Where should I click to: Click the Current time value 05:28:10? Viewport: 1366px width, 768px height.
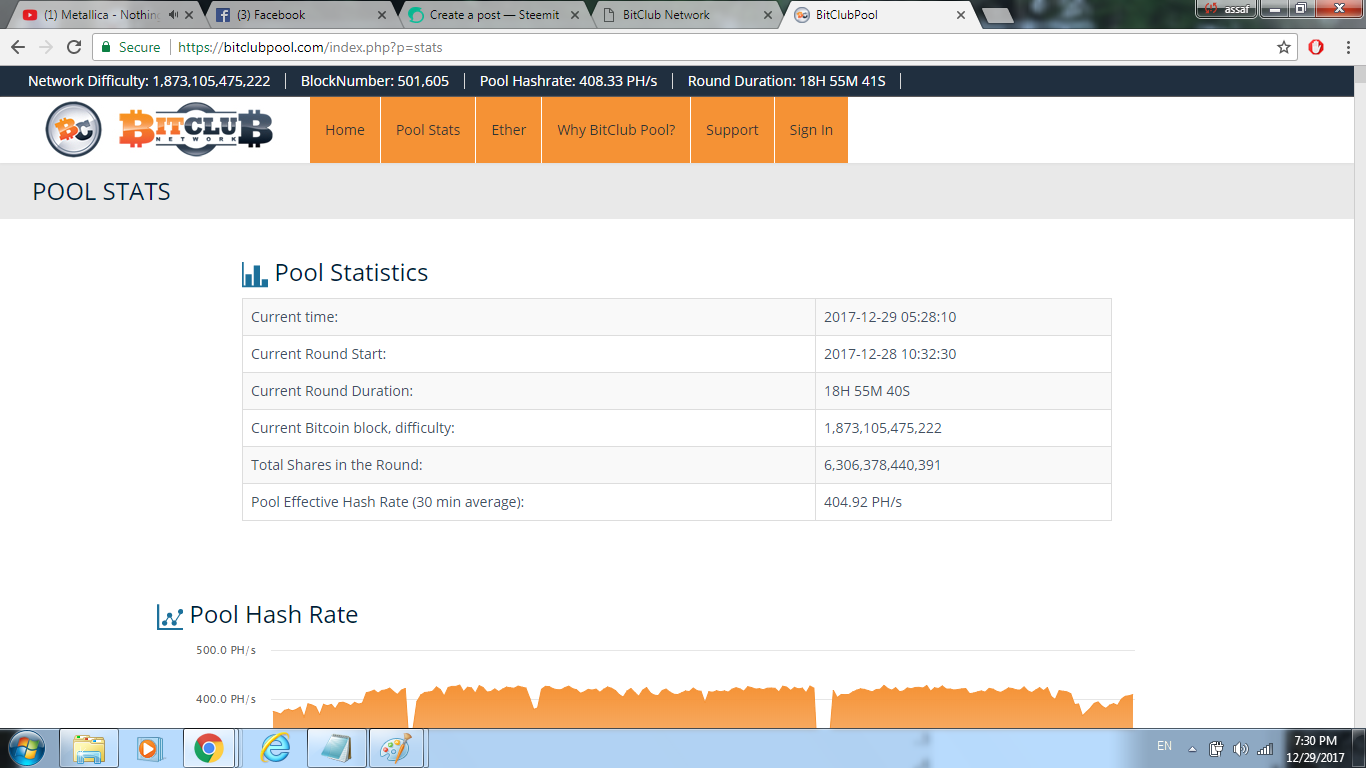(x=890, y=317)
